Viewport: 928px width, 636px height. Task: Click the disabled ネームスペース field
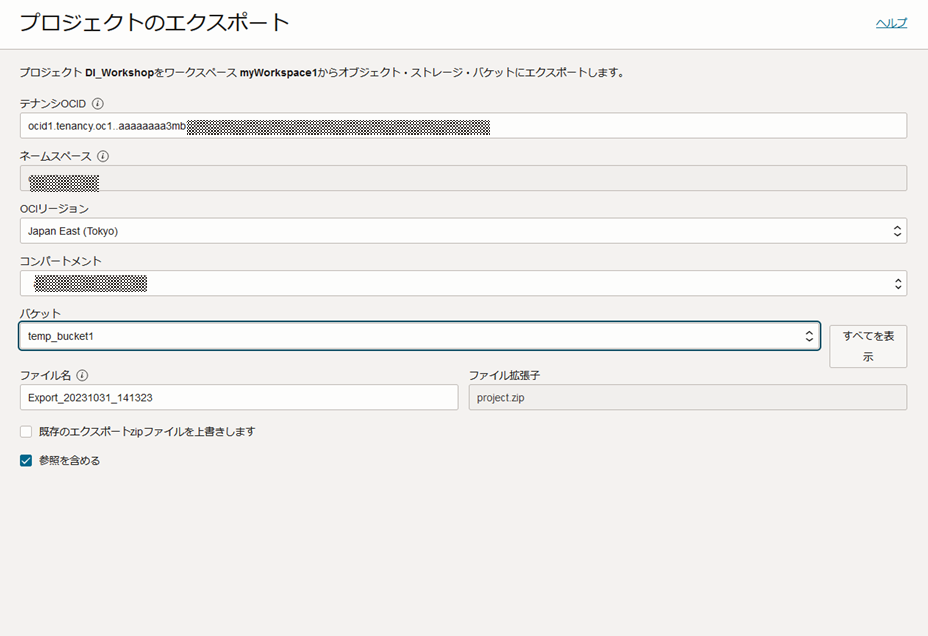(x=463, y=178)
